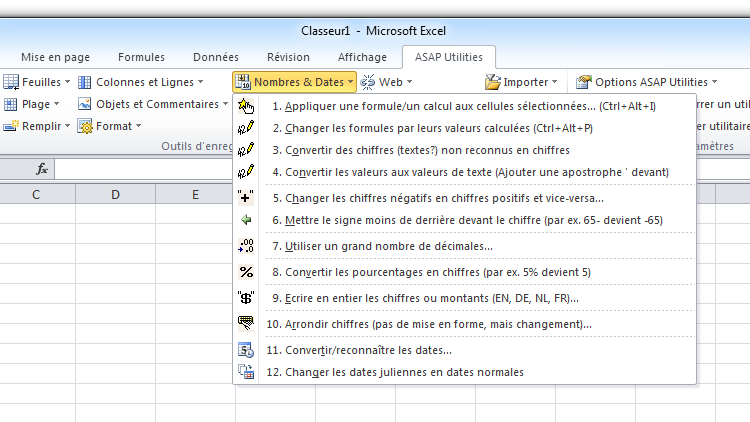This screenshot has width=750, height=422.
Task: Choose Changer les chiffres négatifs en positifs
Action: coord(464,198)
